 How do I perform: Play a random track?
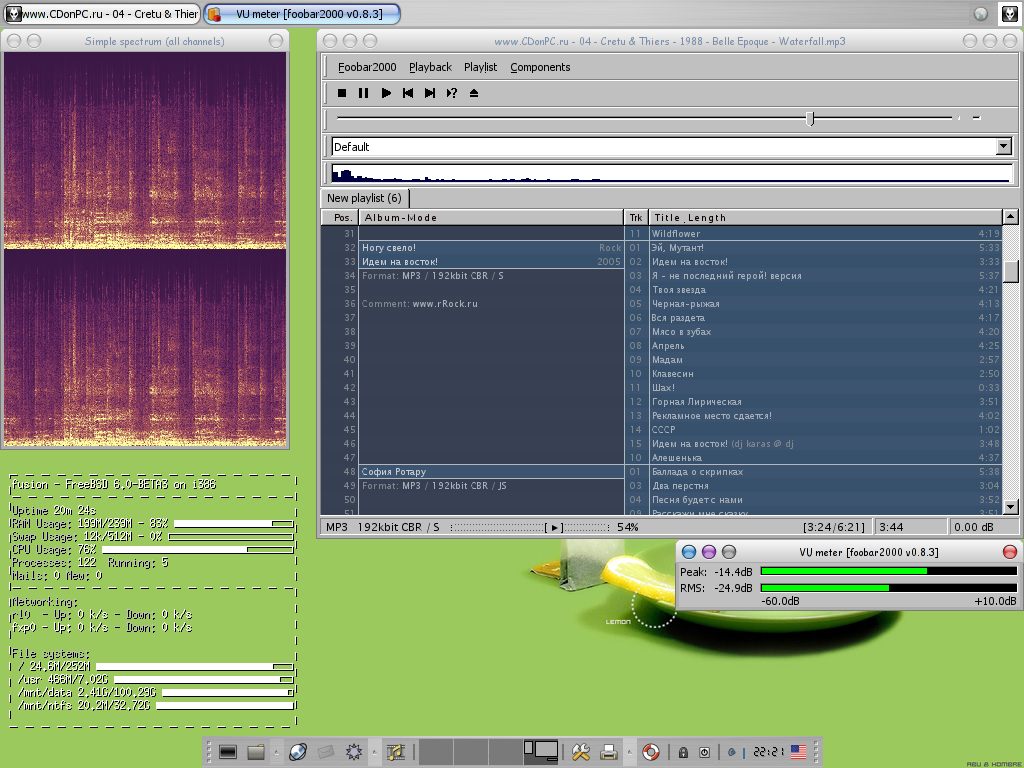click(452, 93)
